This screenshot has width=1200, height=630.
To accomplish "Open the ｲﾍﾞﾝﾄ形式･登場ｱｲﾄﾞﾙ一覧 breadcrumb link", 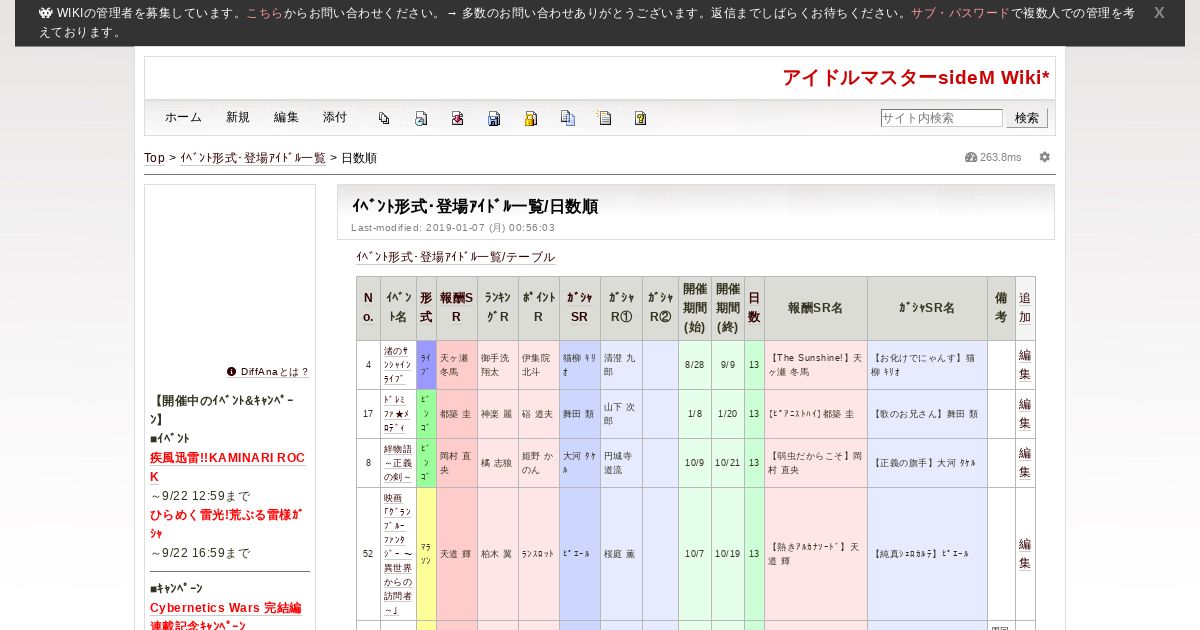I will (253, 158).
